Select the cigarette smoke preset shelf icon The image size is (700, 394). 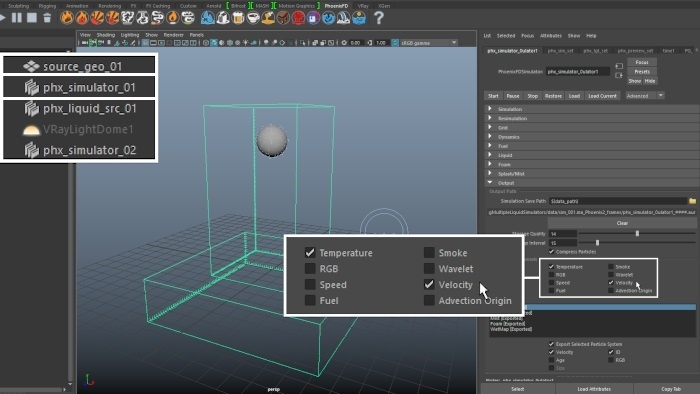(158, 18)
